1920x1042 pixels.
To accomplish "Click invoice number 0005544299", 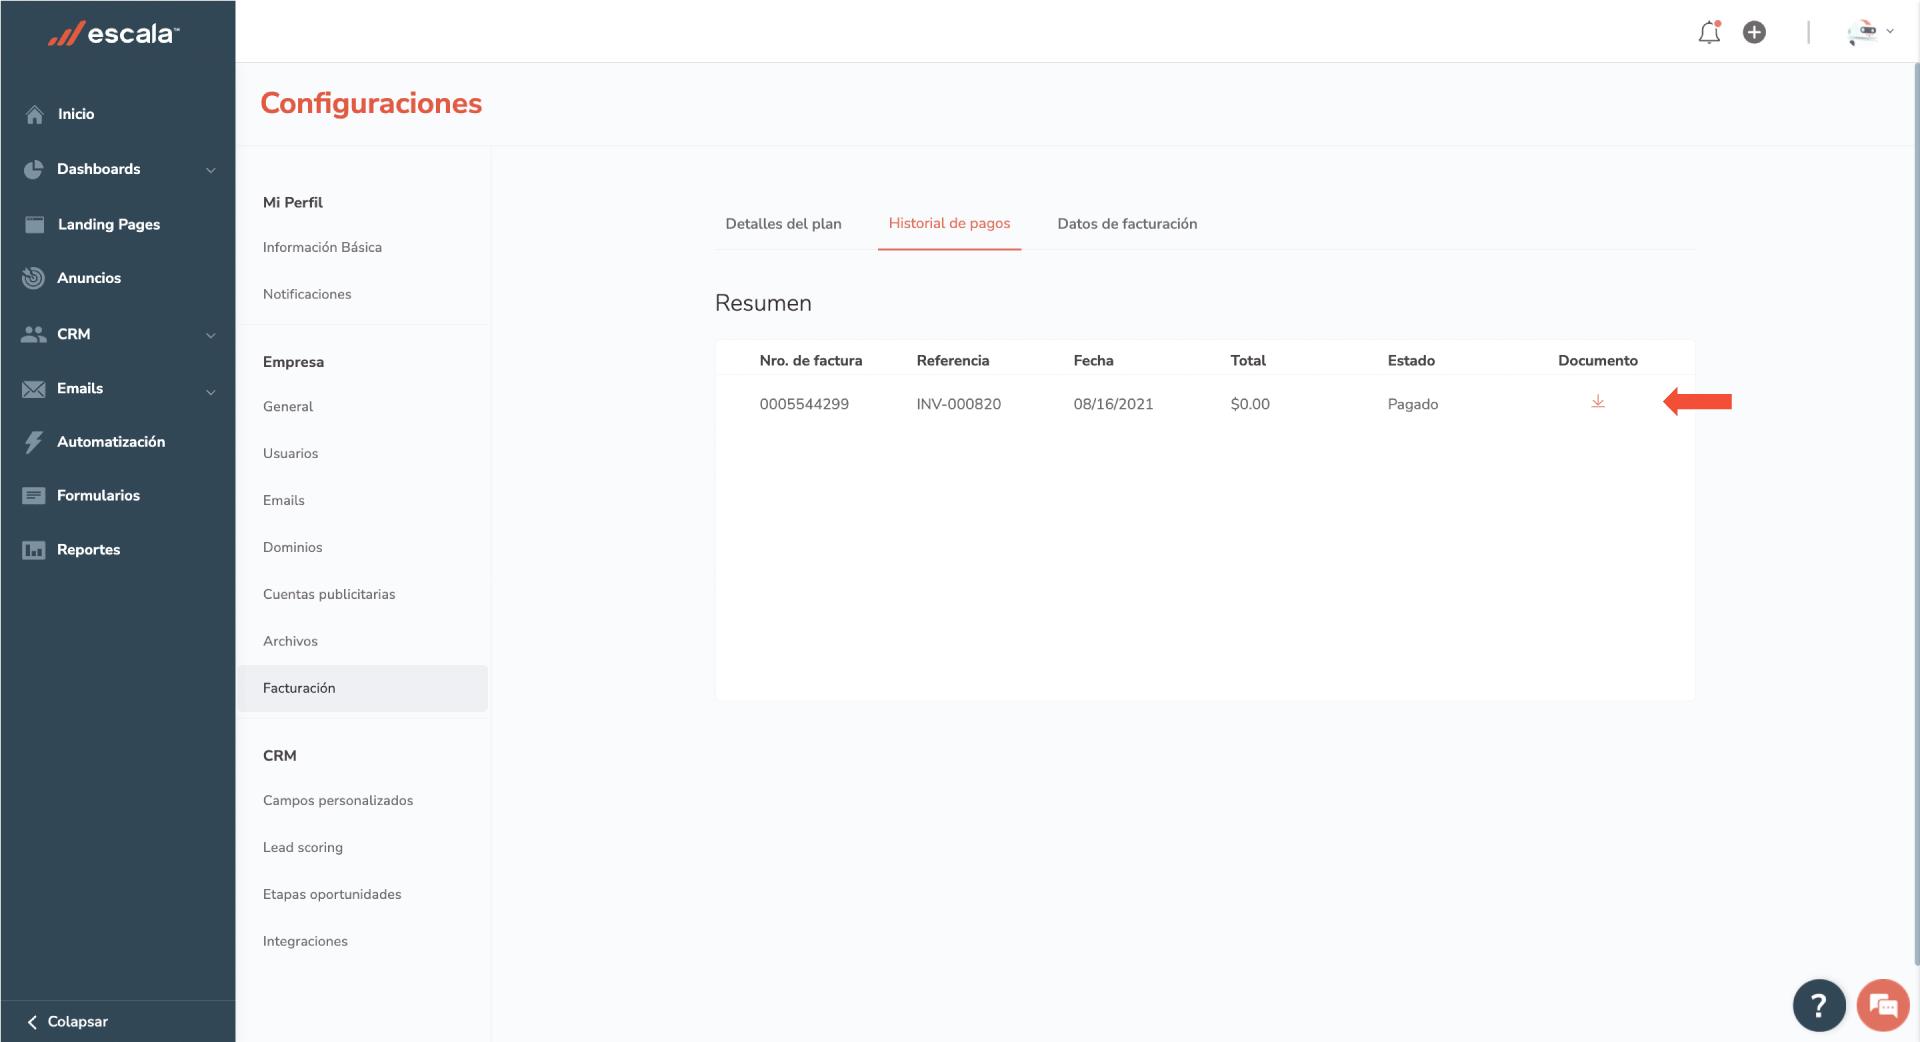I will (x=804, y=404).
